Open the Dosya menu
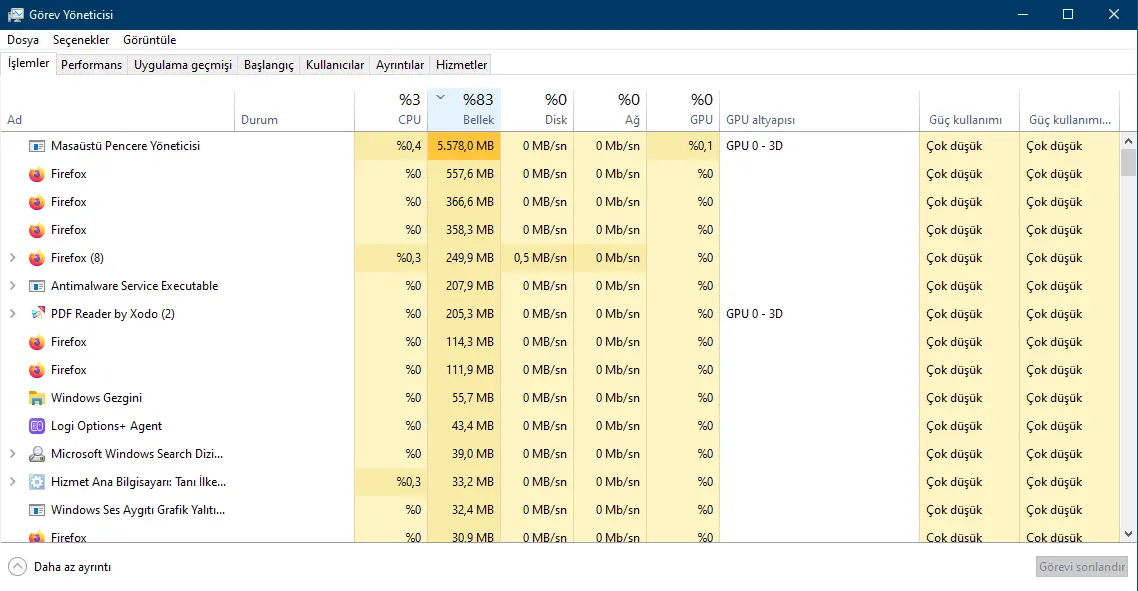The height and width of the screenshot is (591, 1138). [23, 40]
